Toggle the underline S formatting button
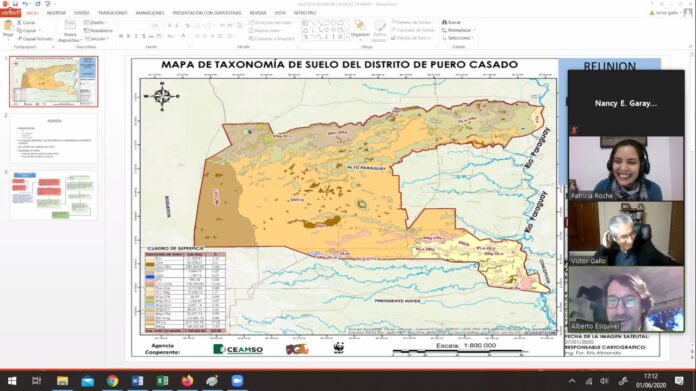696x391 pixels. 136,36
